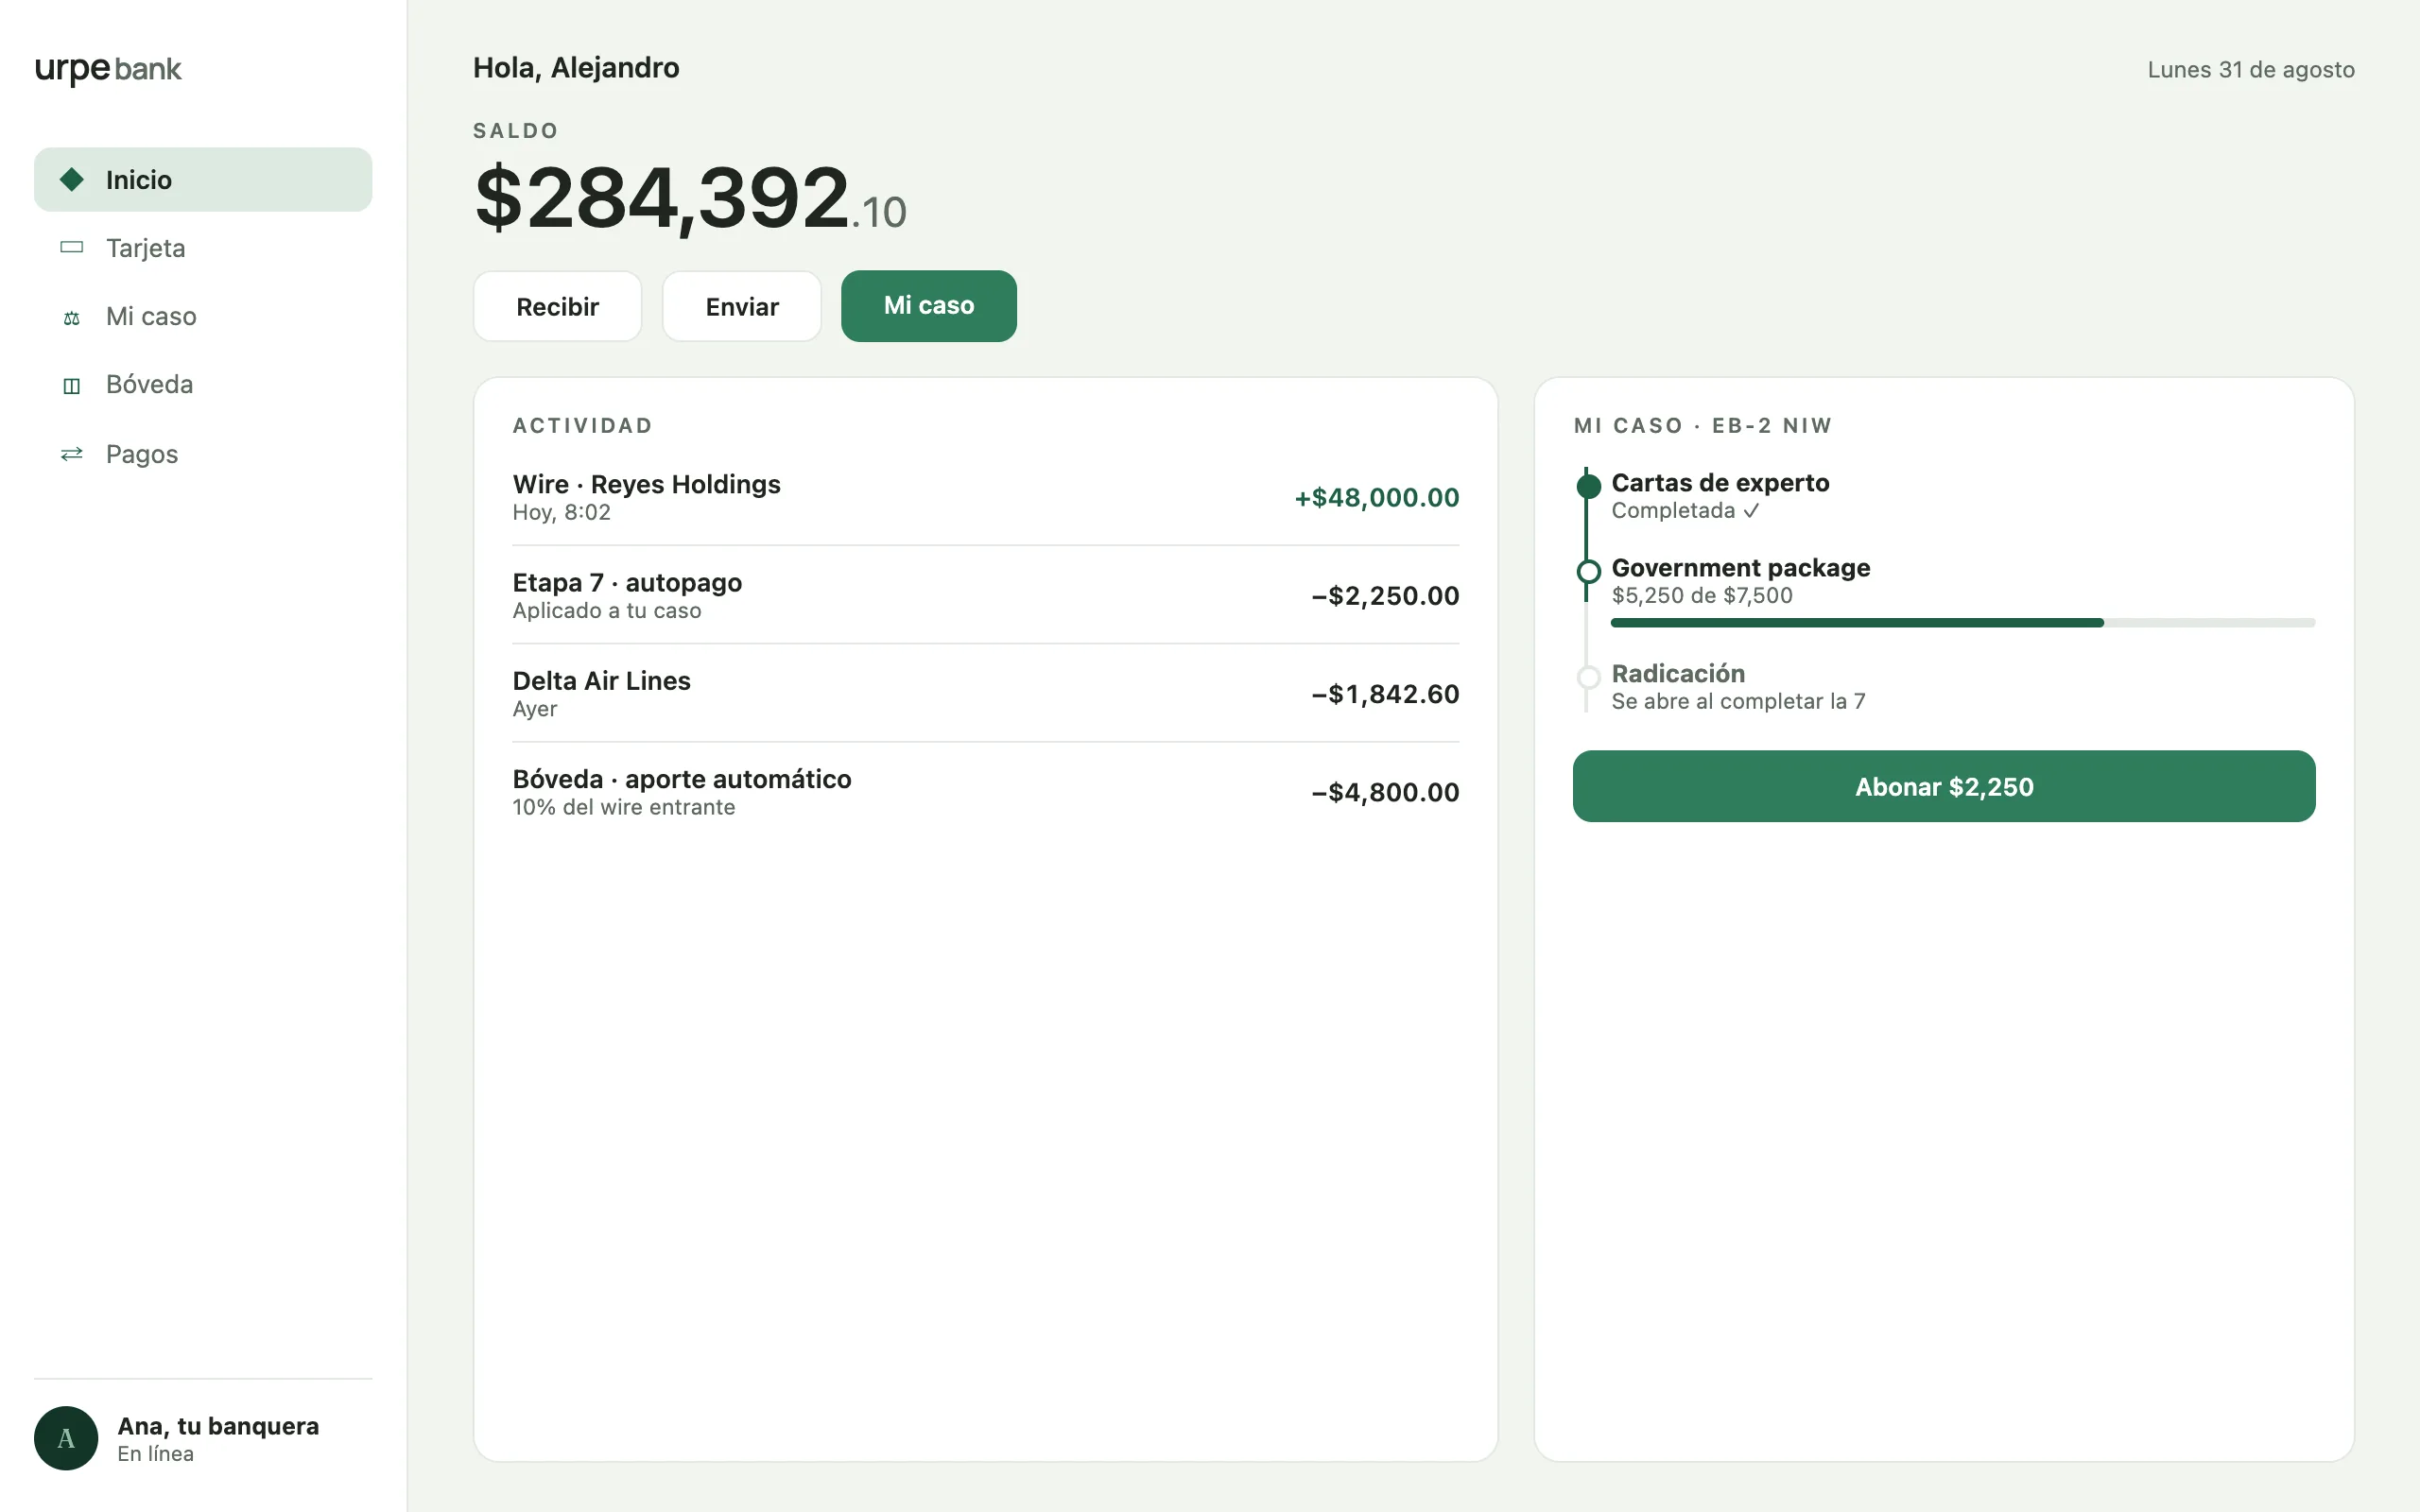
Task: Click the $284,392.10 balance figure
Action: (x=690, y=198)
